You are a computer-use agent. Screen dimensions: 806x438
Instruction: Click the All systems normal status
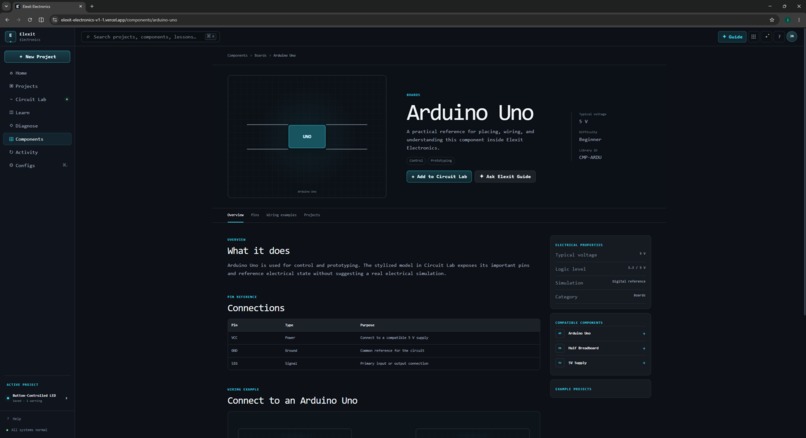pos(27,430)
